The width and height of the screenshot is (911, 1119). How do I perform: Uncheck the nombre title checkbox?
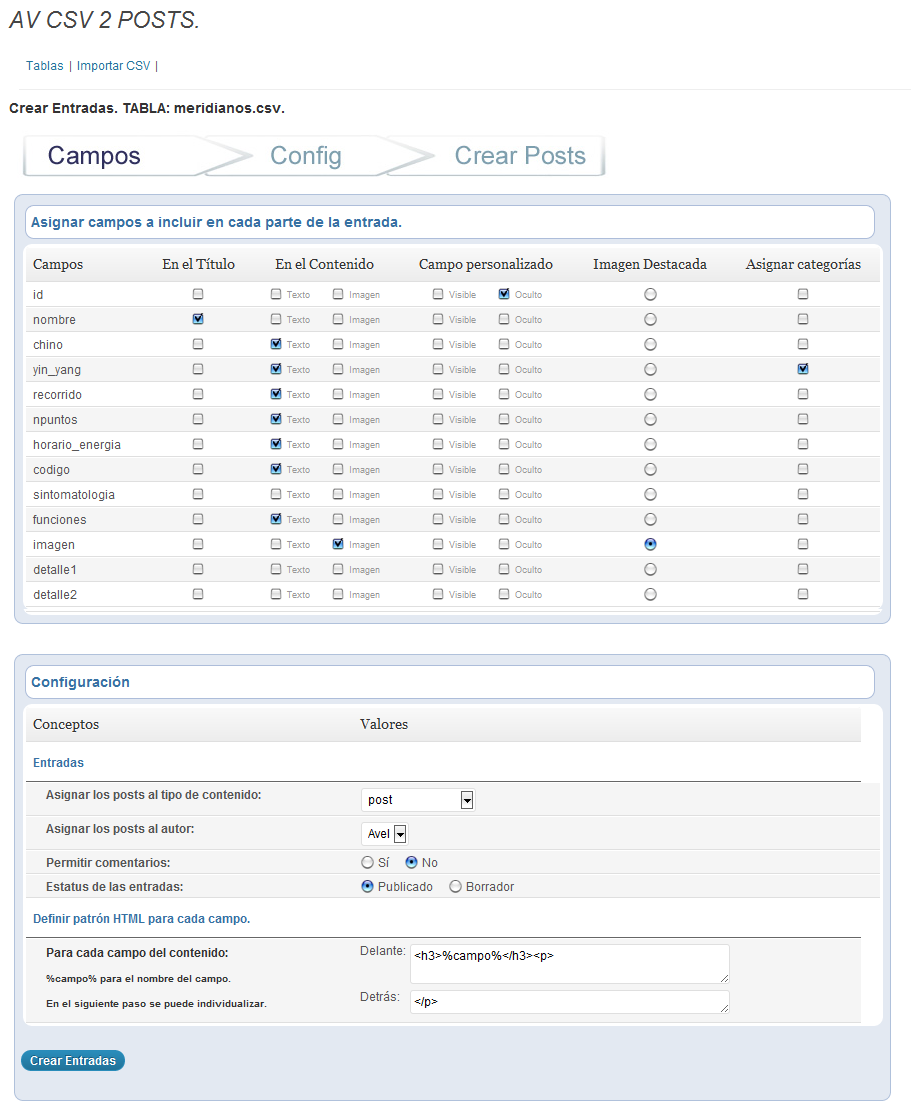198,319
